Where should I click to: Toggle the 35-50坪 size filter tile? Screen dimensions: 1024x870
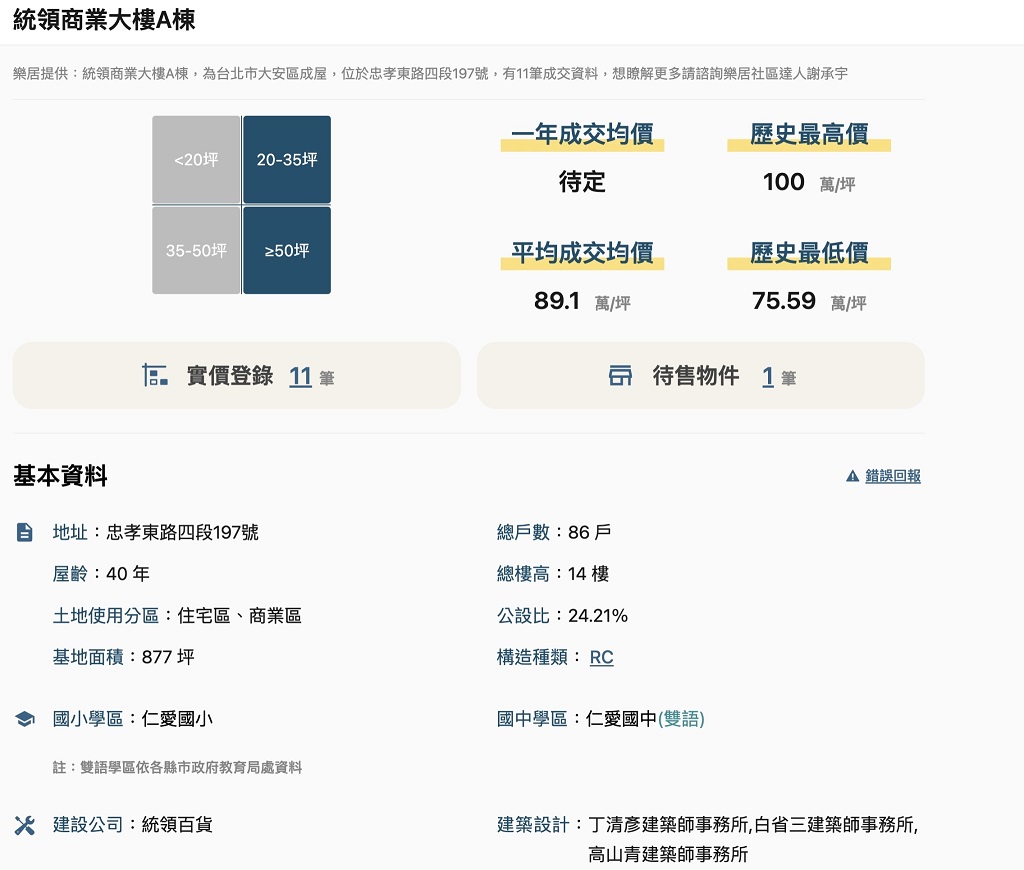[196, 251]
